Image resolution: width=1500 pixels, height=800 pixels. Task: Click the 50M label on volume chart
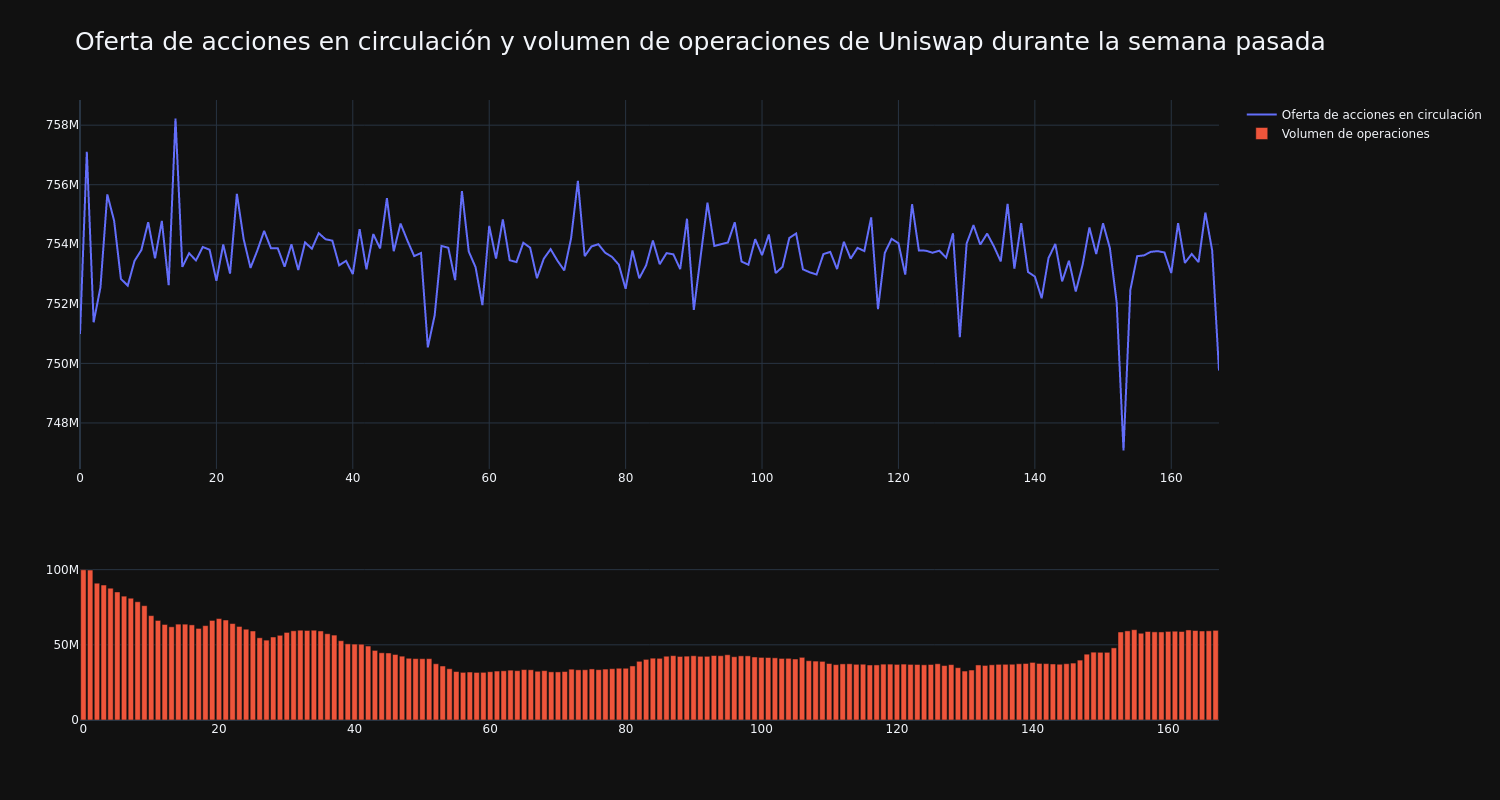click(x=66, y=645)
